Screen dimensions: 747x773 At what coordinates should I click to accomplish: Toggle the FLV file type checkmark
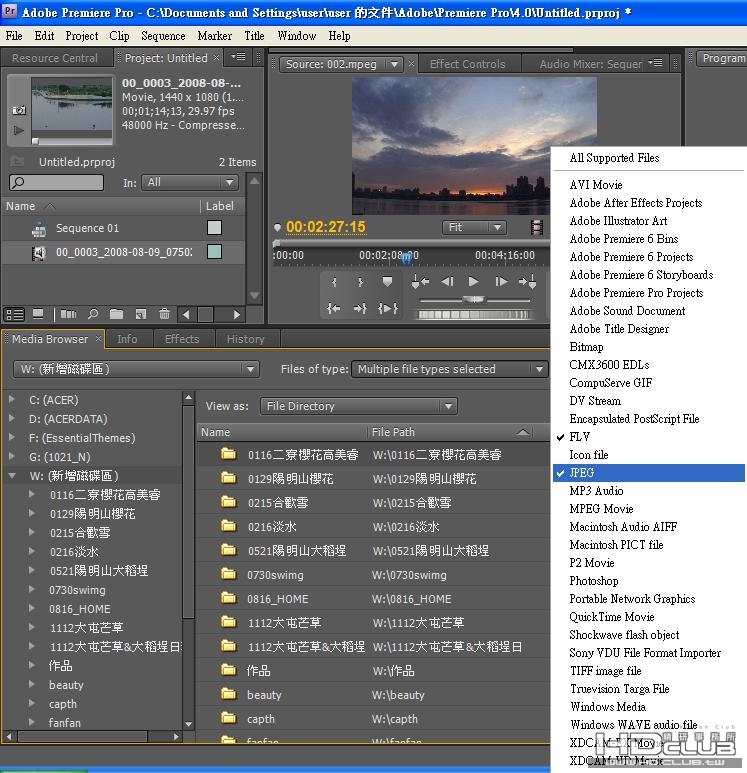coord(560,437)
